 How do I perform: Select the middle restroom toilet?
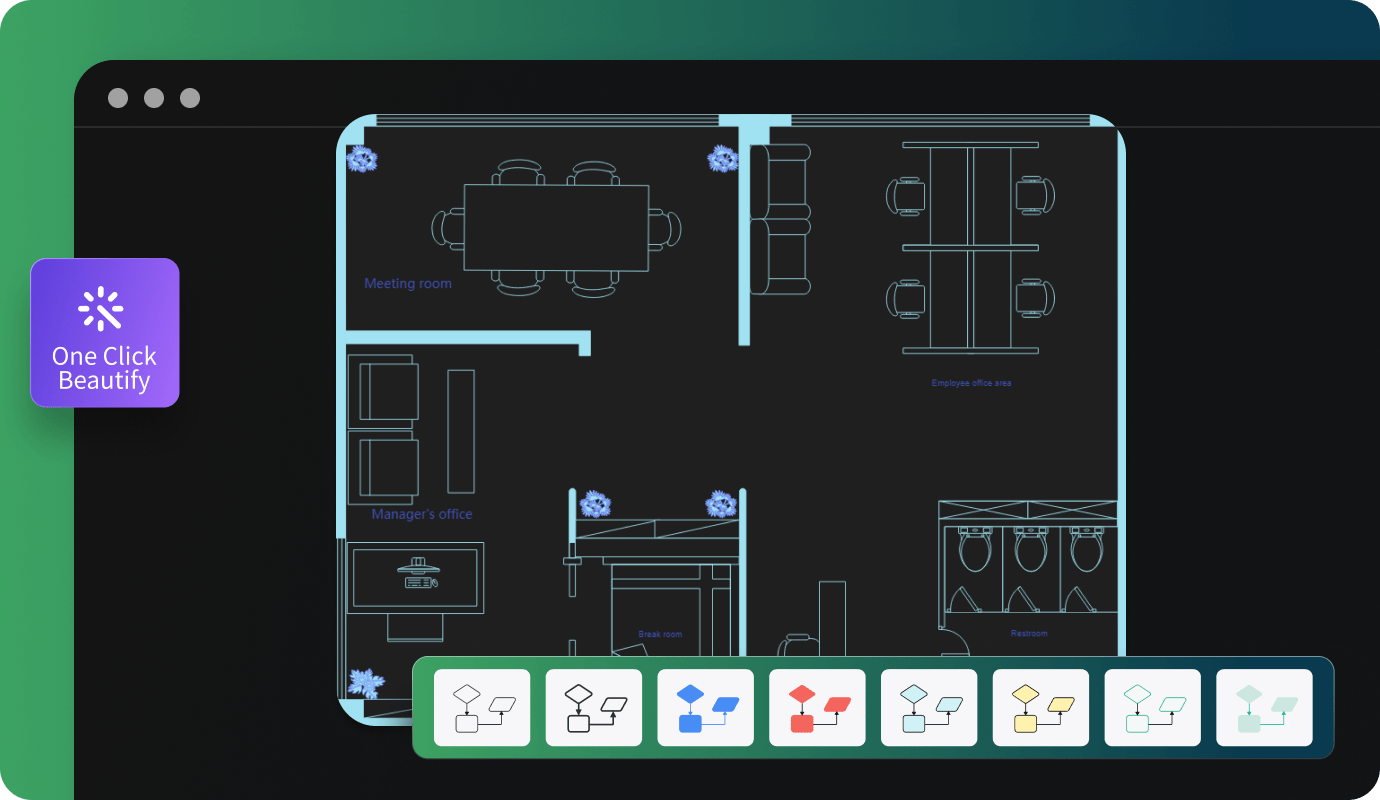pyautogui.click(x=1030, y=549)
